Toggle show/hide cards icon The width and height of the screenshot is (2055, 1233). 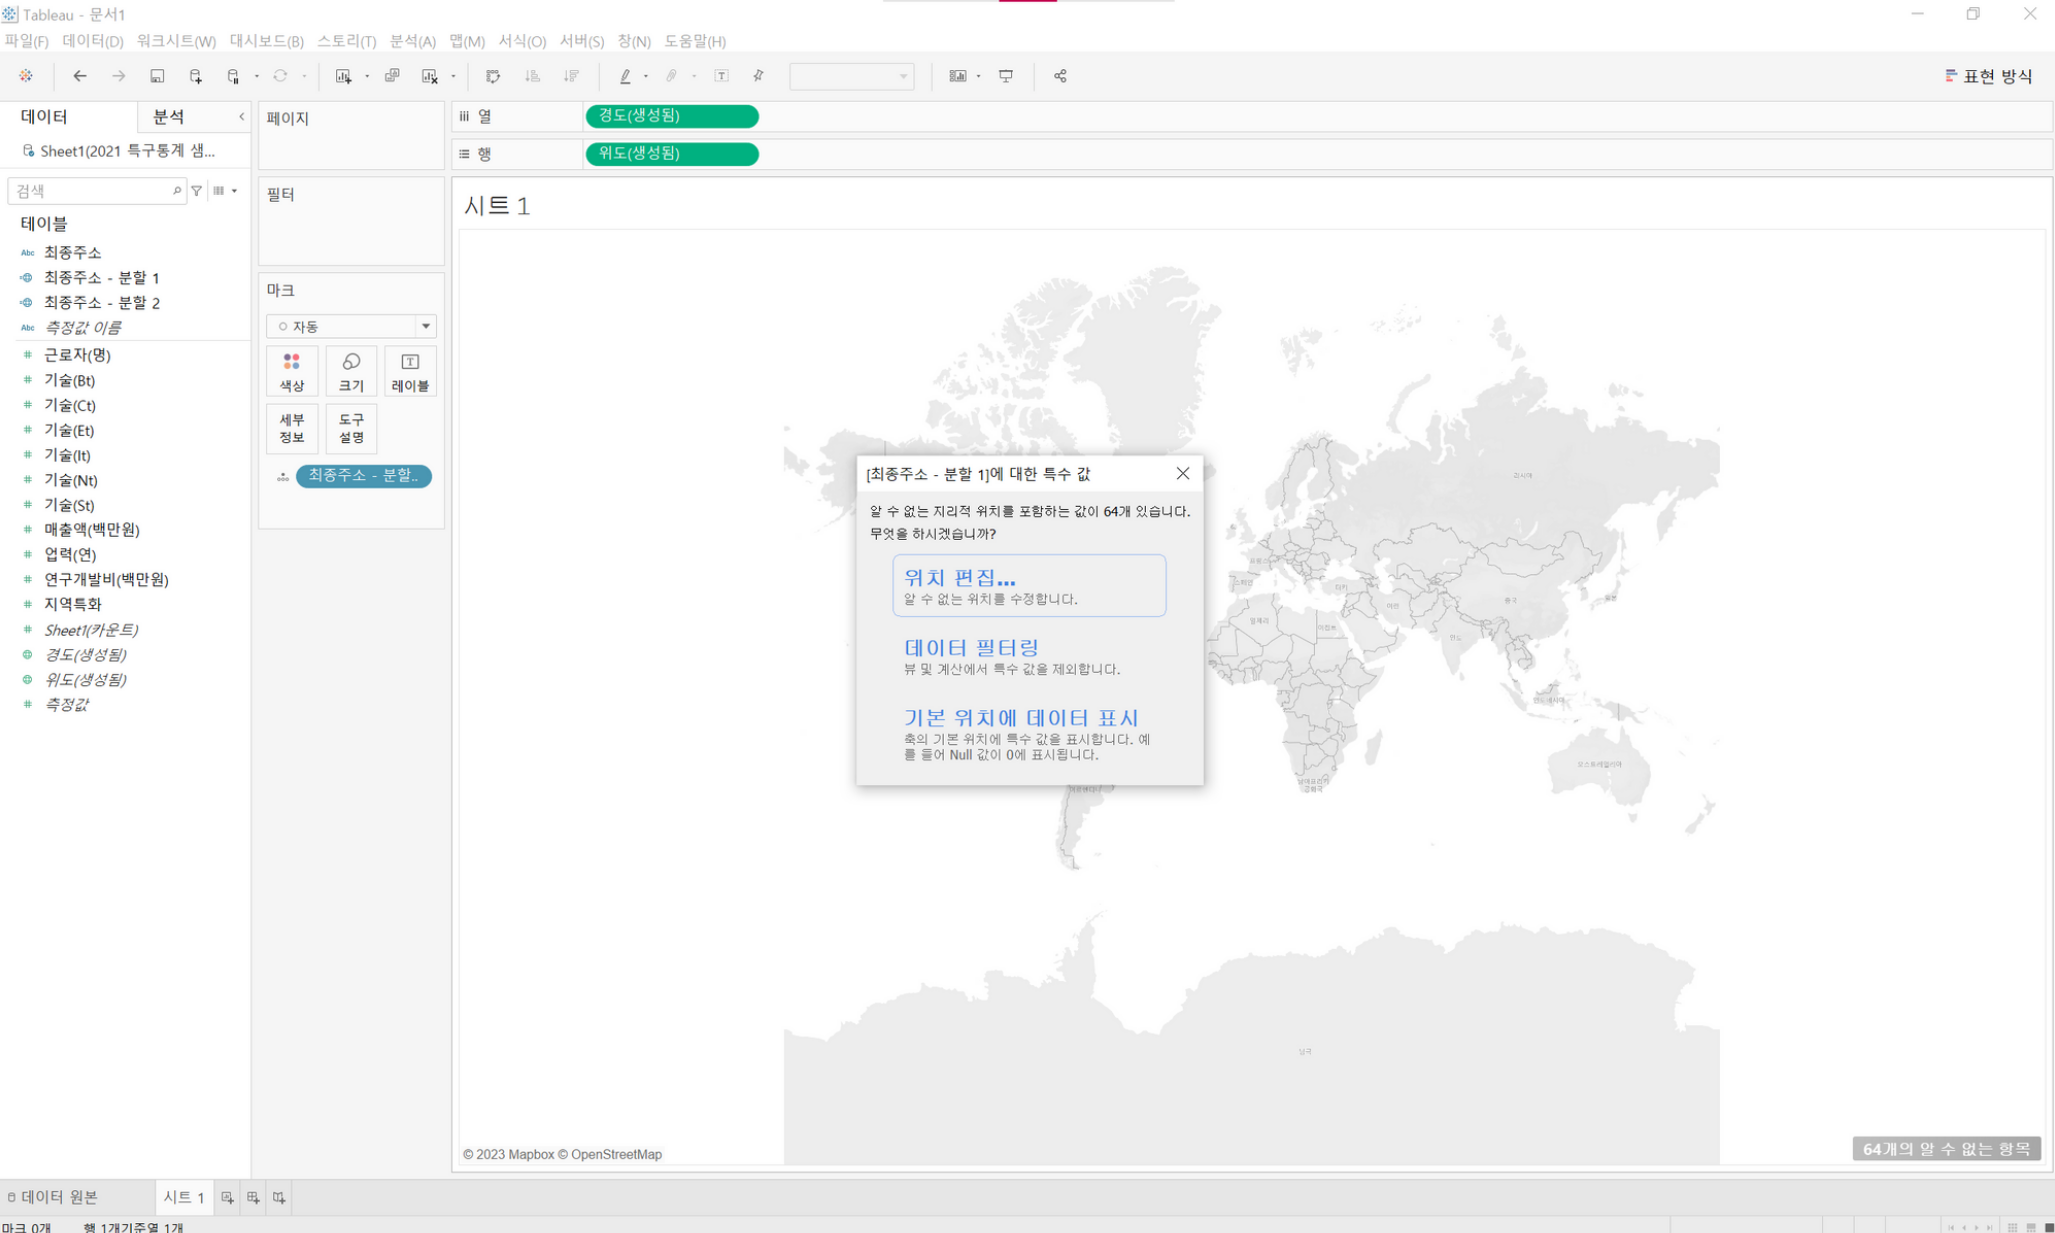click(957, 76)
